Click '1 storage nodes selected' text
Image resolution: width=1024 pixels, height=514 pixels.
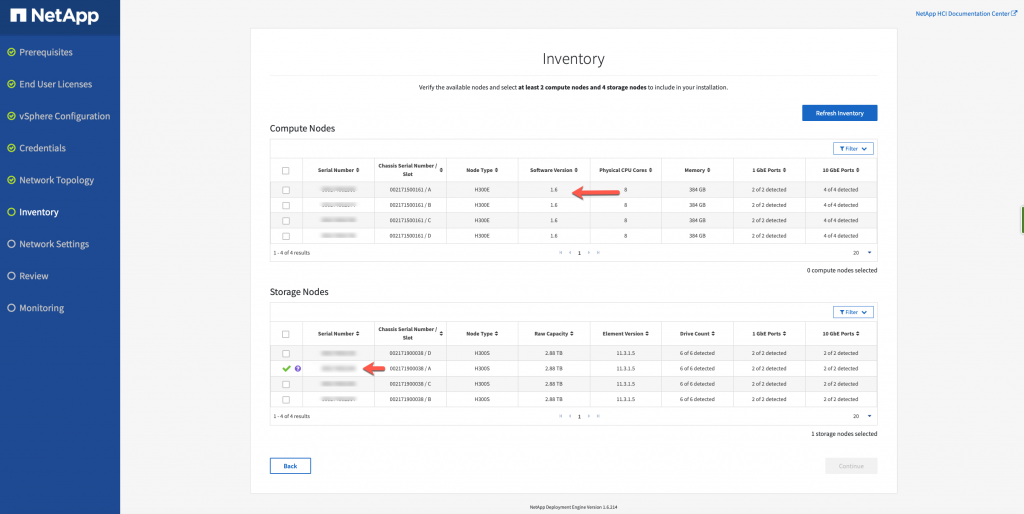(844, 434)
